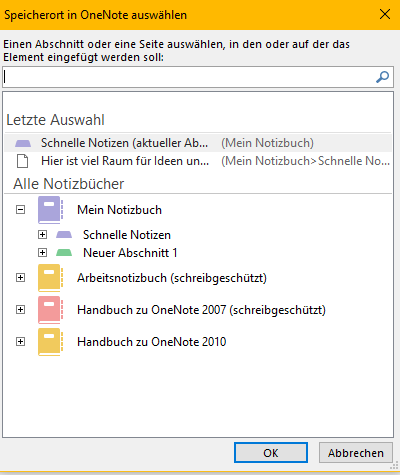Image resolution: width=400 pixels, height=475 pixels.
Task: Expand Handbuch zu OneNote 2010 notebook
Action: [x=21, y=342]
